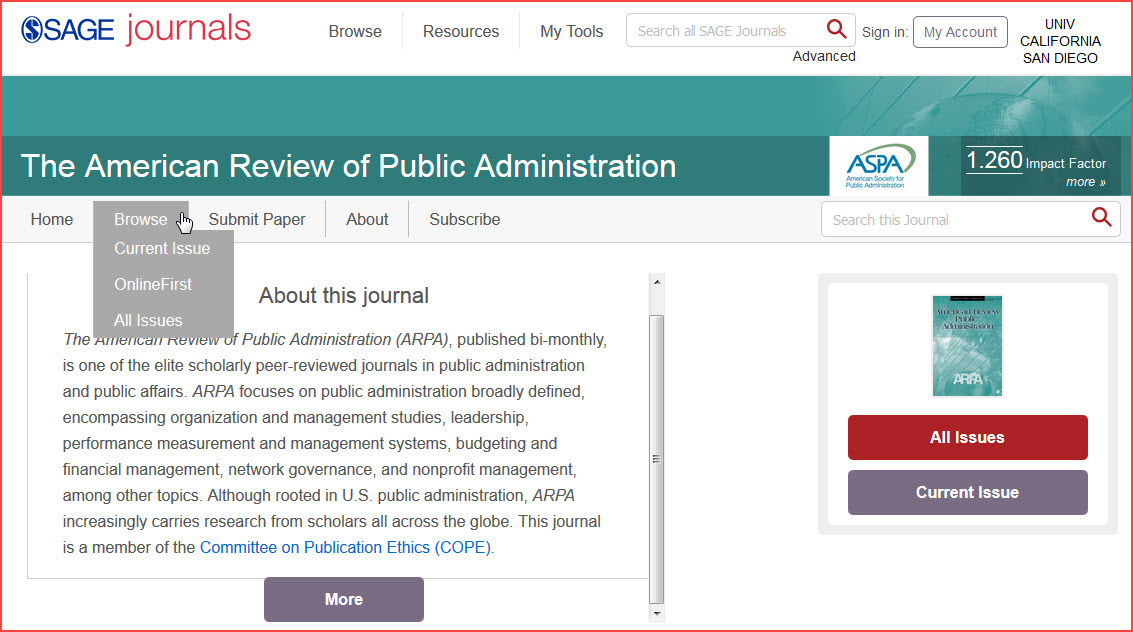Select Current Issue from Browse dropdown
This screenshot has height=632, width=1133.
(x=162, y=248)
